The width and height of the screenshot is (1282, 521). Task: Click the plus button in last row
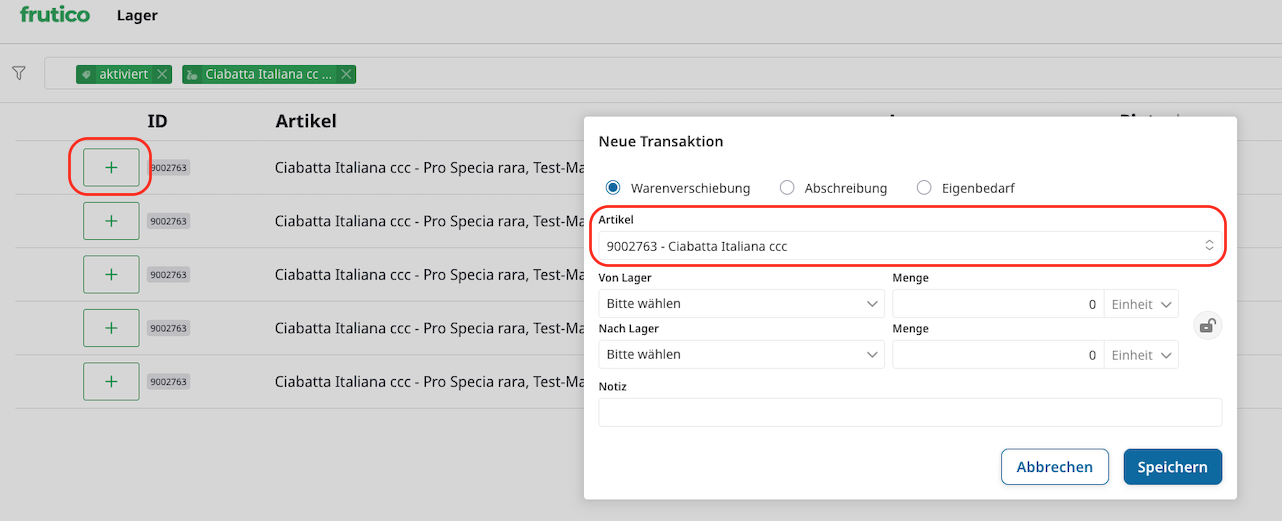tap(111, 381)
